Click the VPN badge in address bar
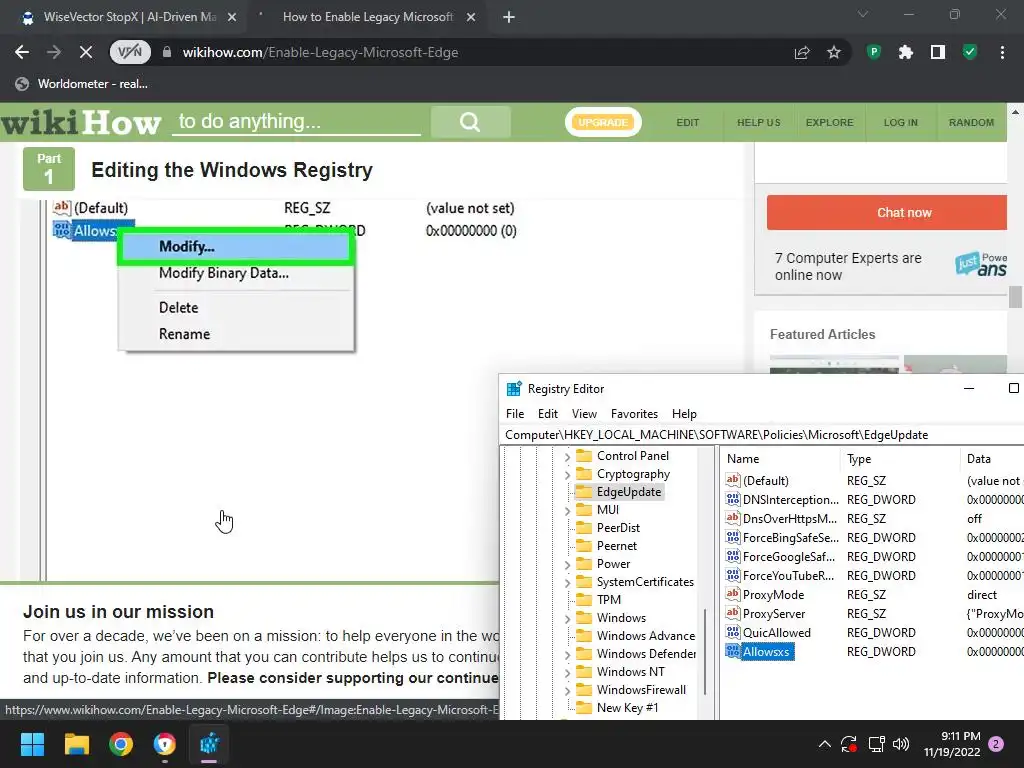Screen dimensions: 1024x768 (x=130, y=52)
